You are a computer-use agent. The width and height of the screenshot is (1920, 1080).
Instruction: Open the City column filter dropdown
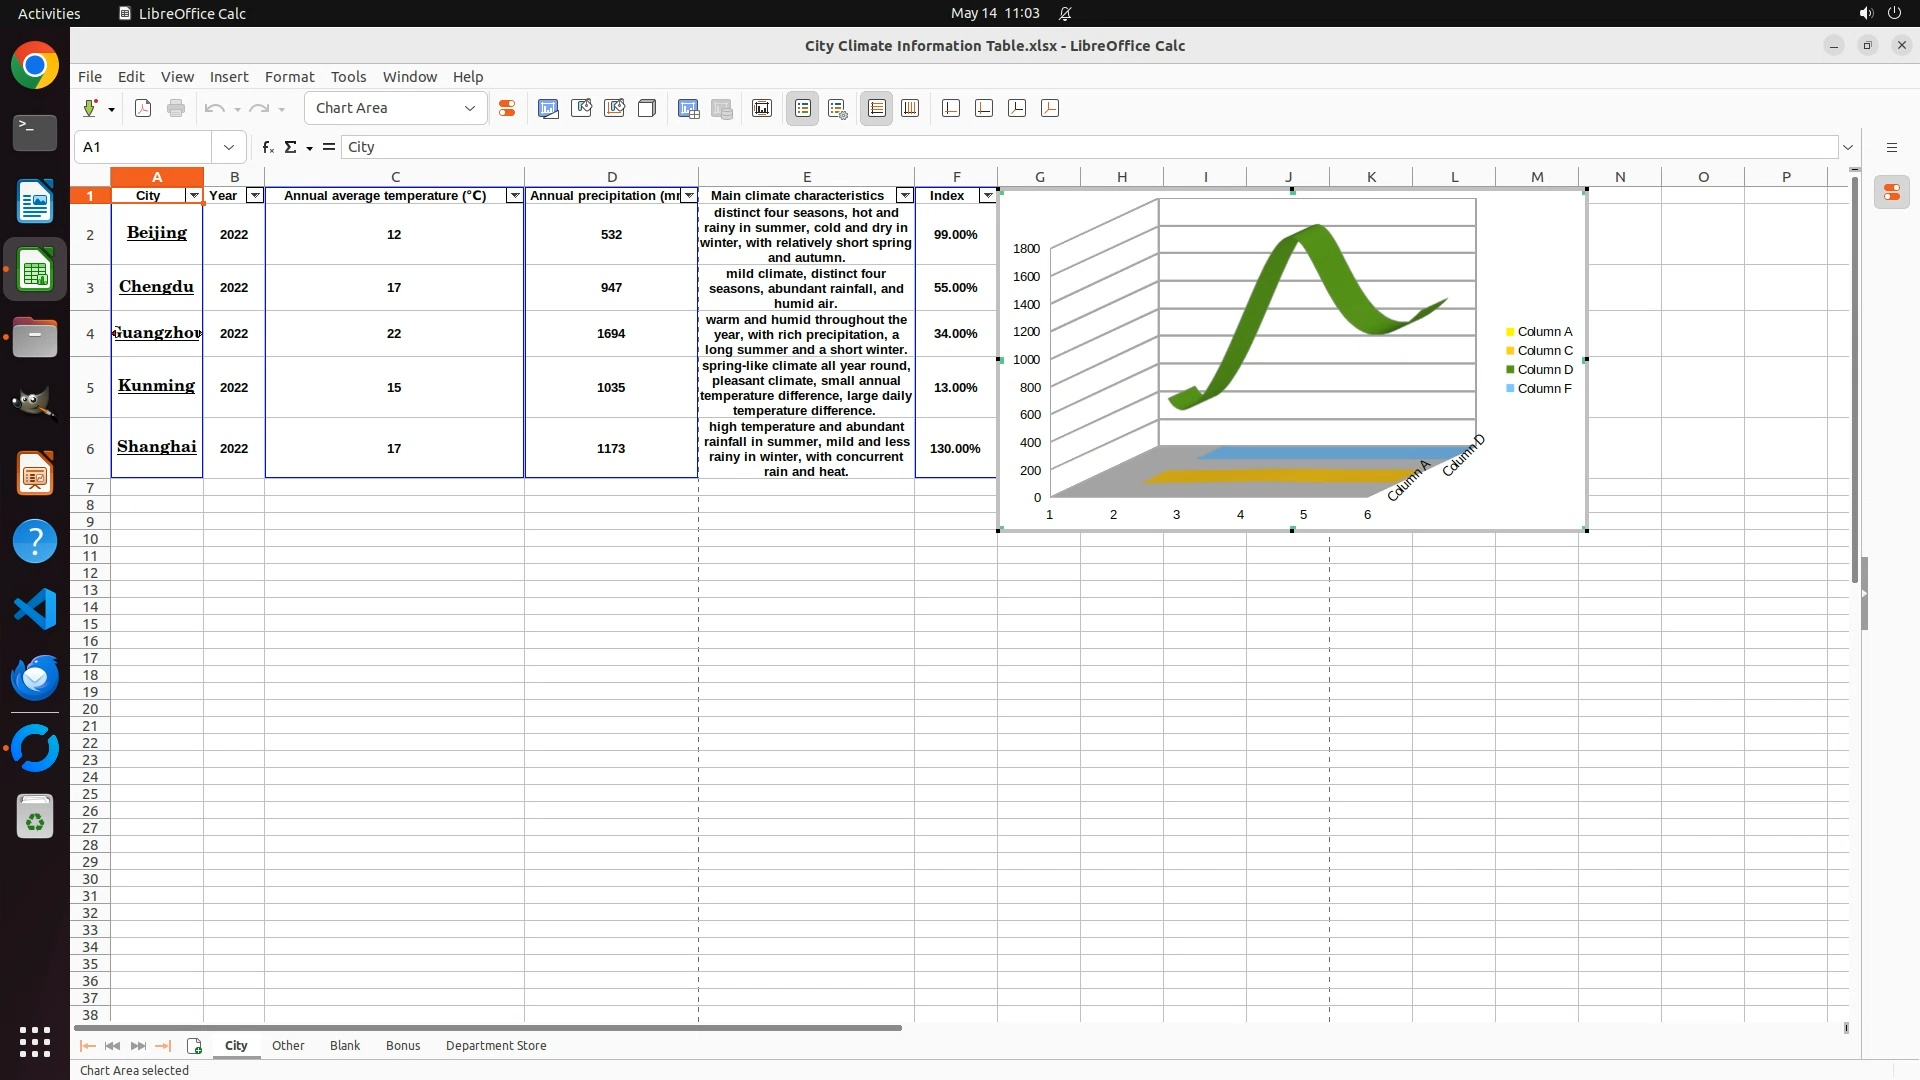point(194,196)
